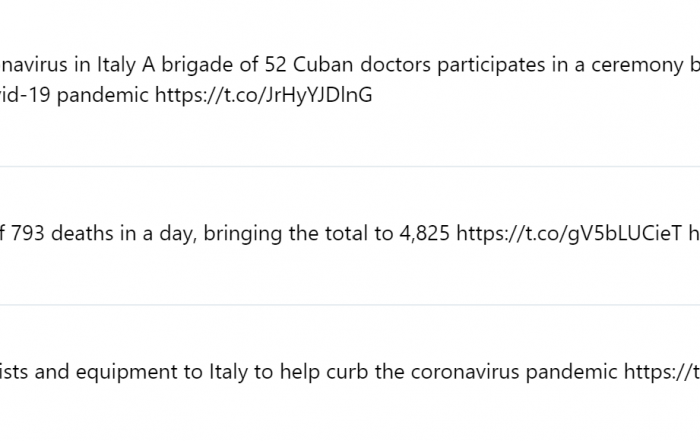700x441 pixels.
Task: Select the row reporting 793 deaths
Action: [350, 236]
